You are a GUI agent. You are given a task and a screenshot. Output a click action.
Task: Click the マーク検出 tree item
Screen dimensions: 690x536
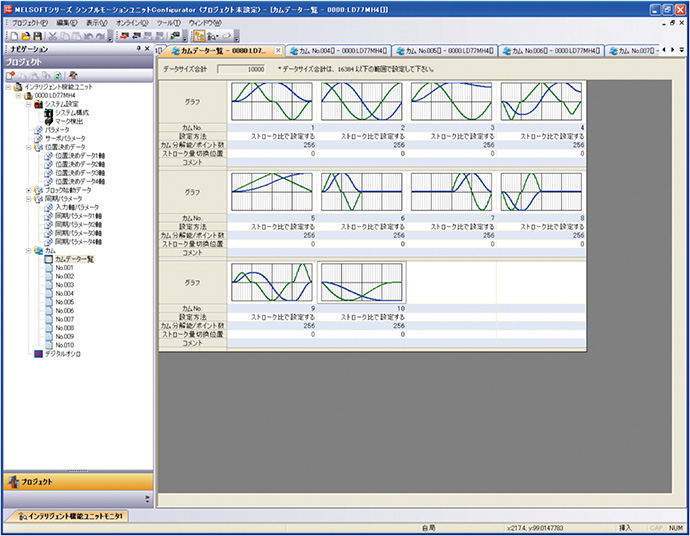[x=69, y=120]
